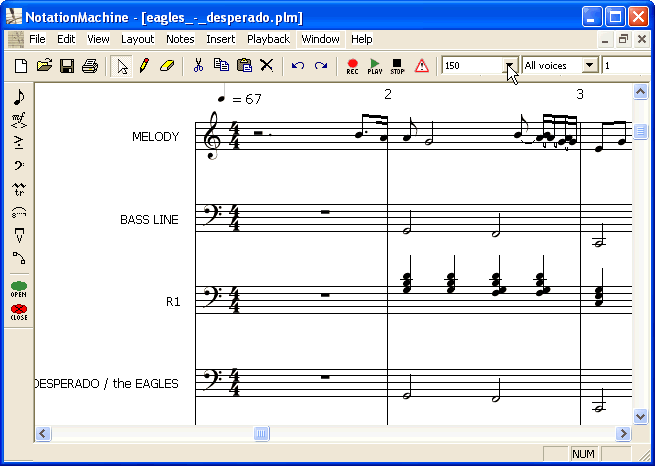
Task: Click the red CLOSE button
Action: (x=19, y=312)
